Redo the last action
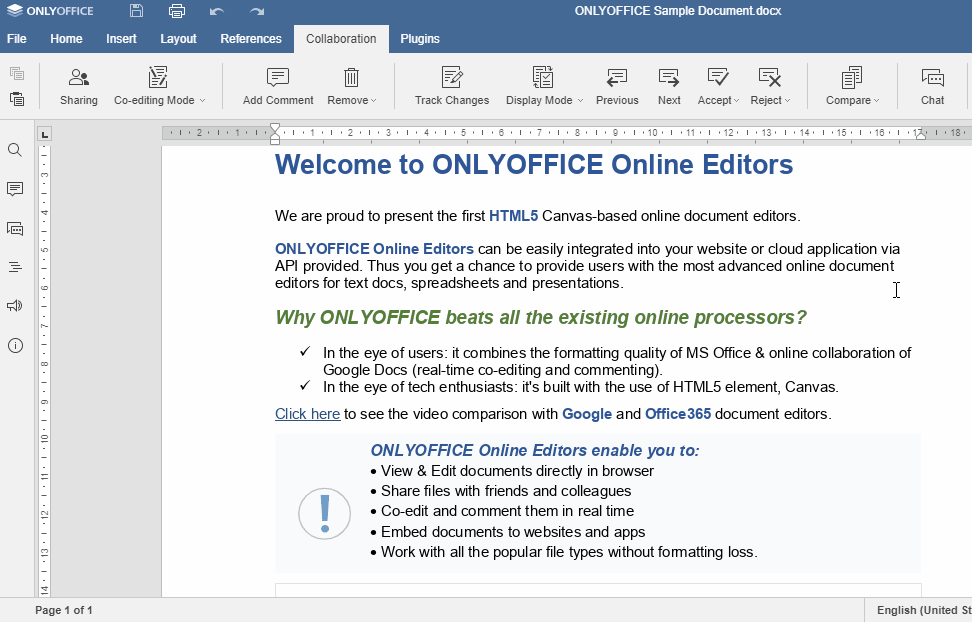 point(257,11)
